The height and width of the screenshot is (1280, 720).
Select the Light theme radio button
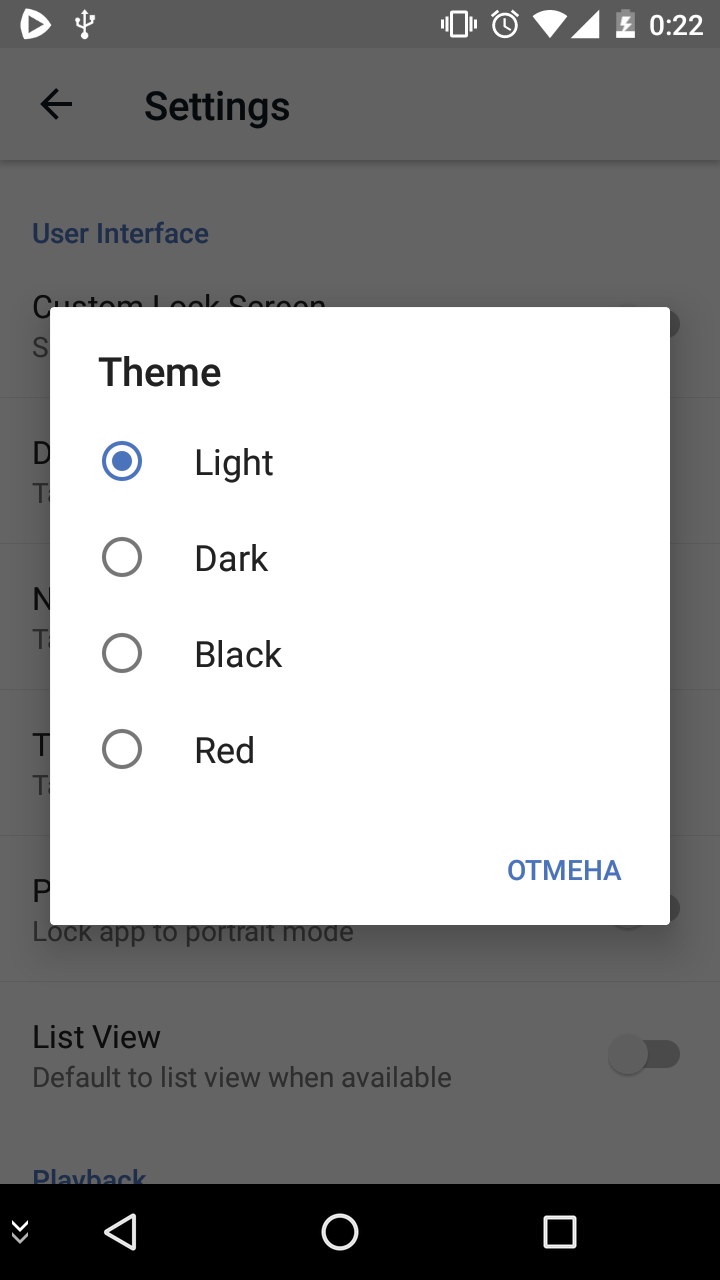click(122, 461)
